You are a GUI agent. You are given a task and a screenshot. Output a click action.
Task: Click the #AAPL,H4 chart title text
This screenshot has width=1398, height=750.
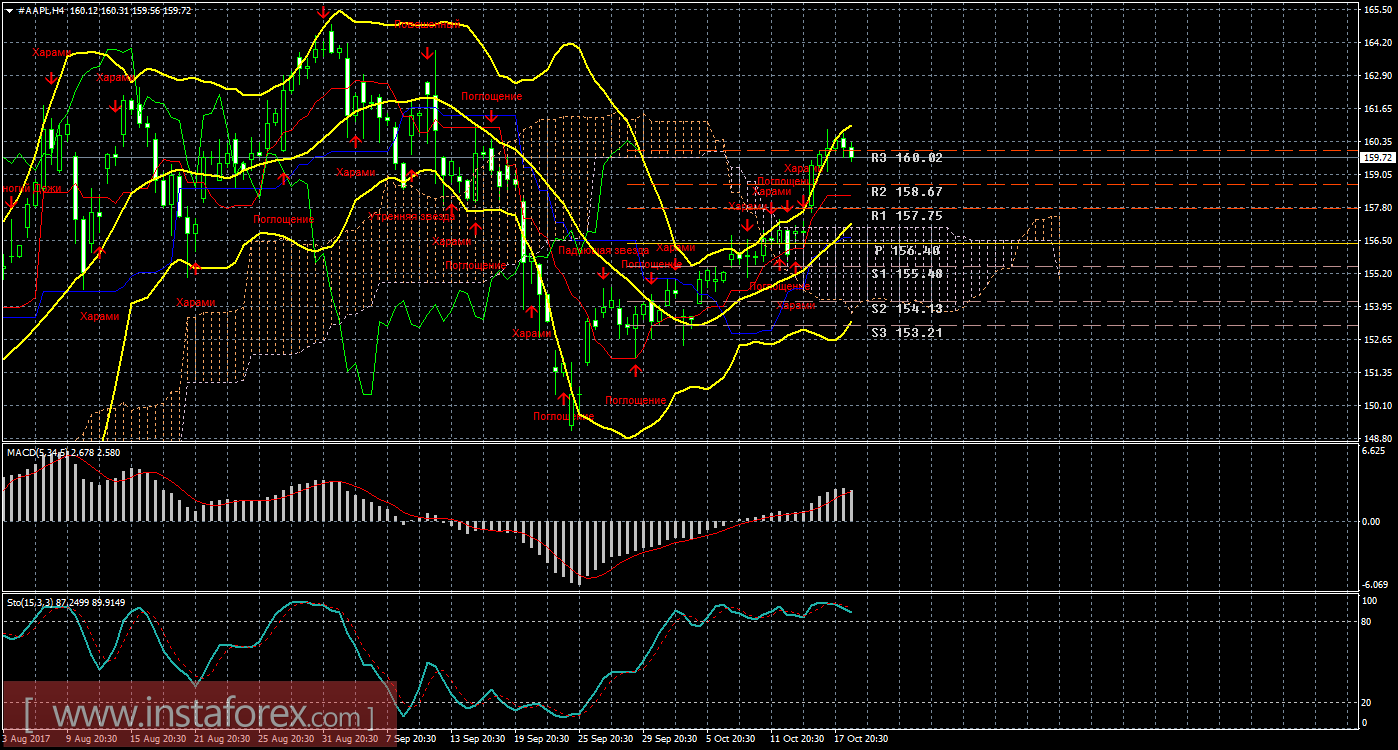pos(42,10)
